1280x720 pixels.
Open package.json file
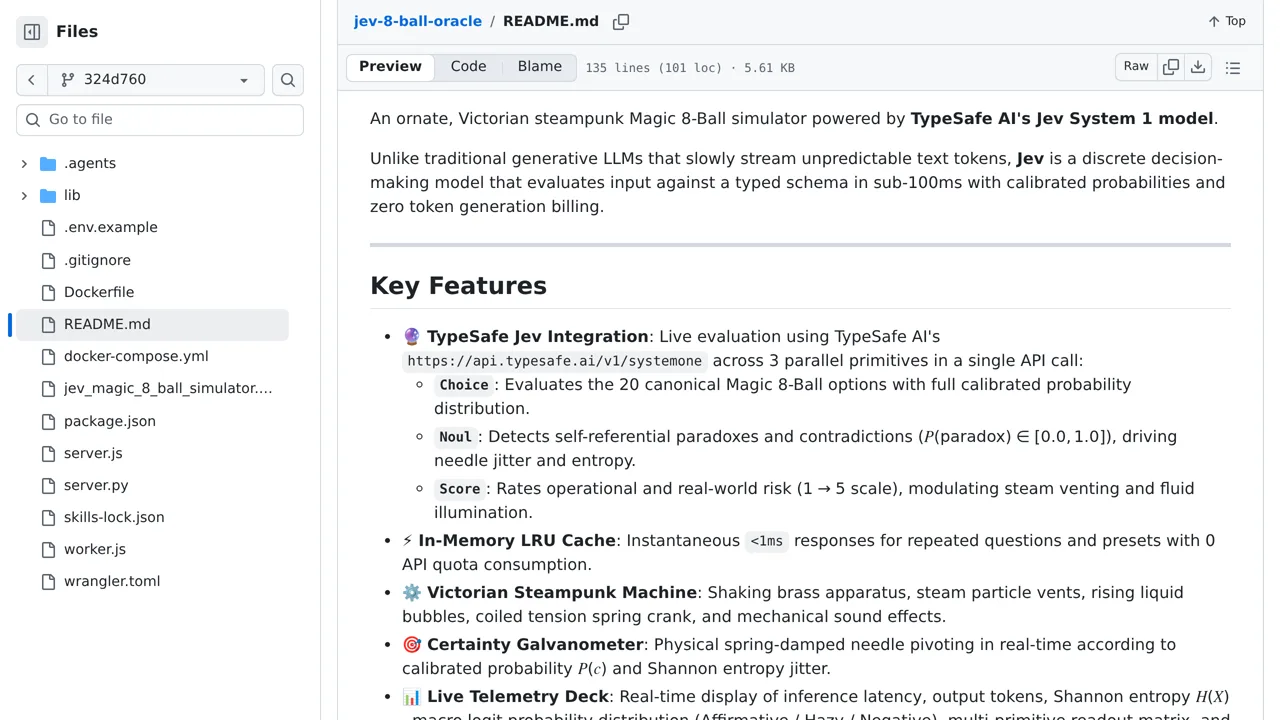[x=110, y=421]
